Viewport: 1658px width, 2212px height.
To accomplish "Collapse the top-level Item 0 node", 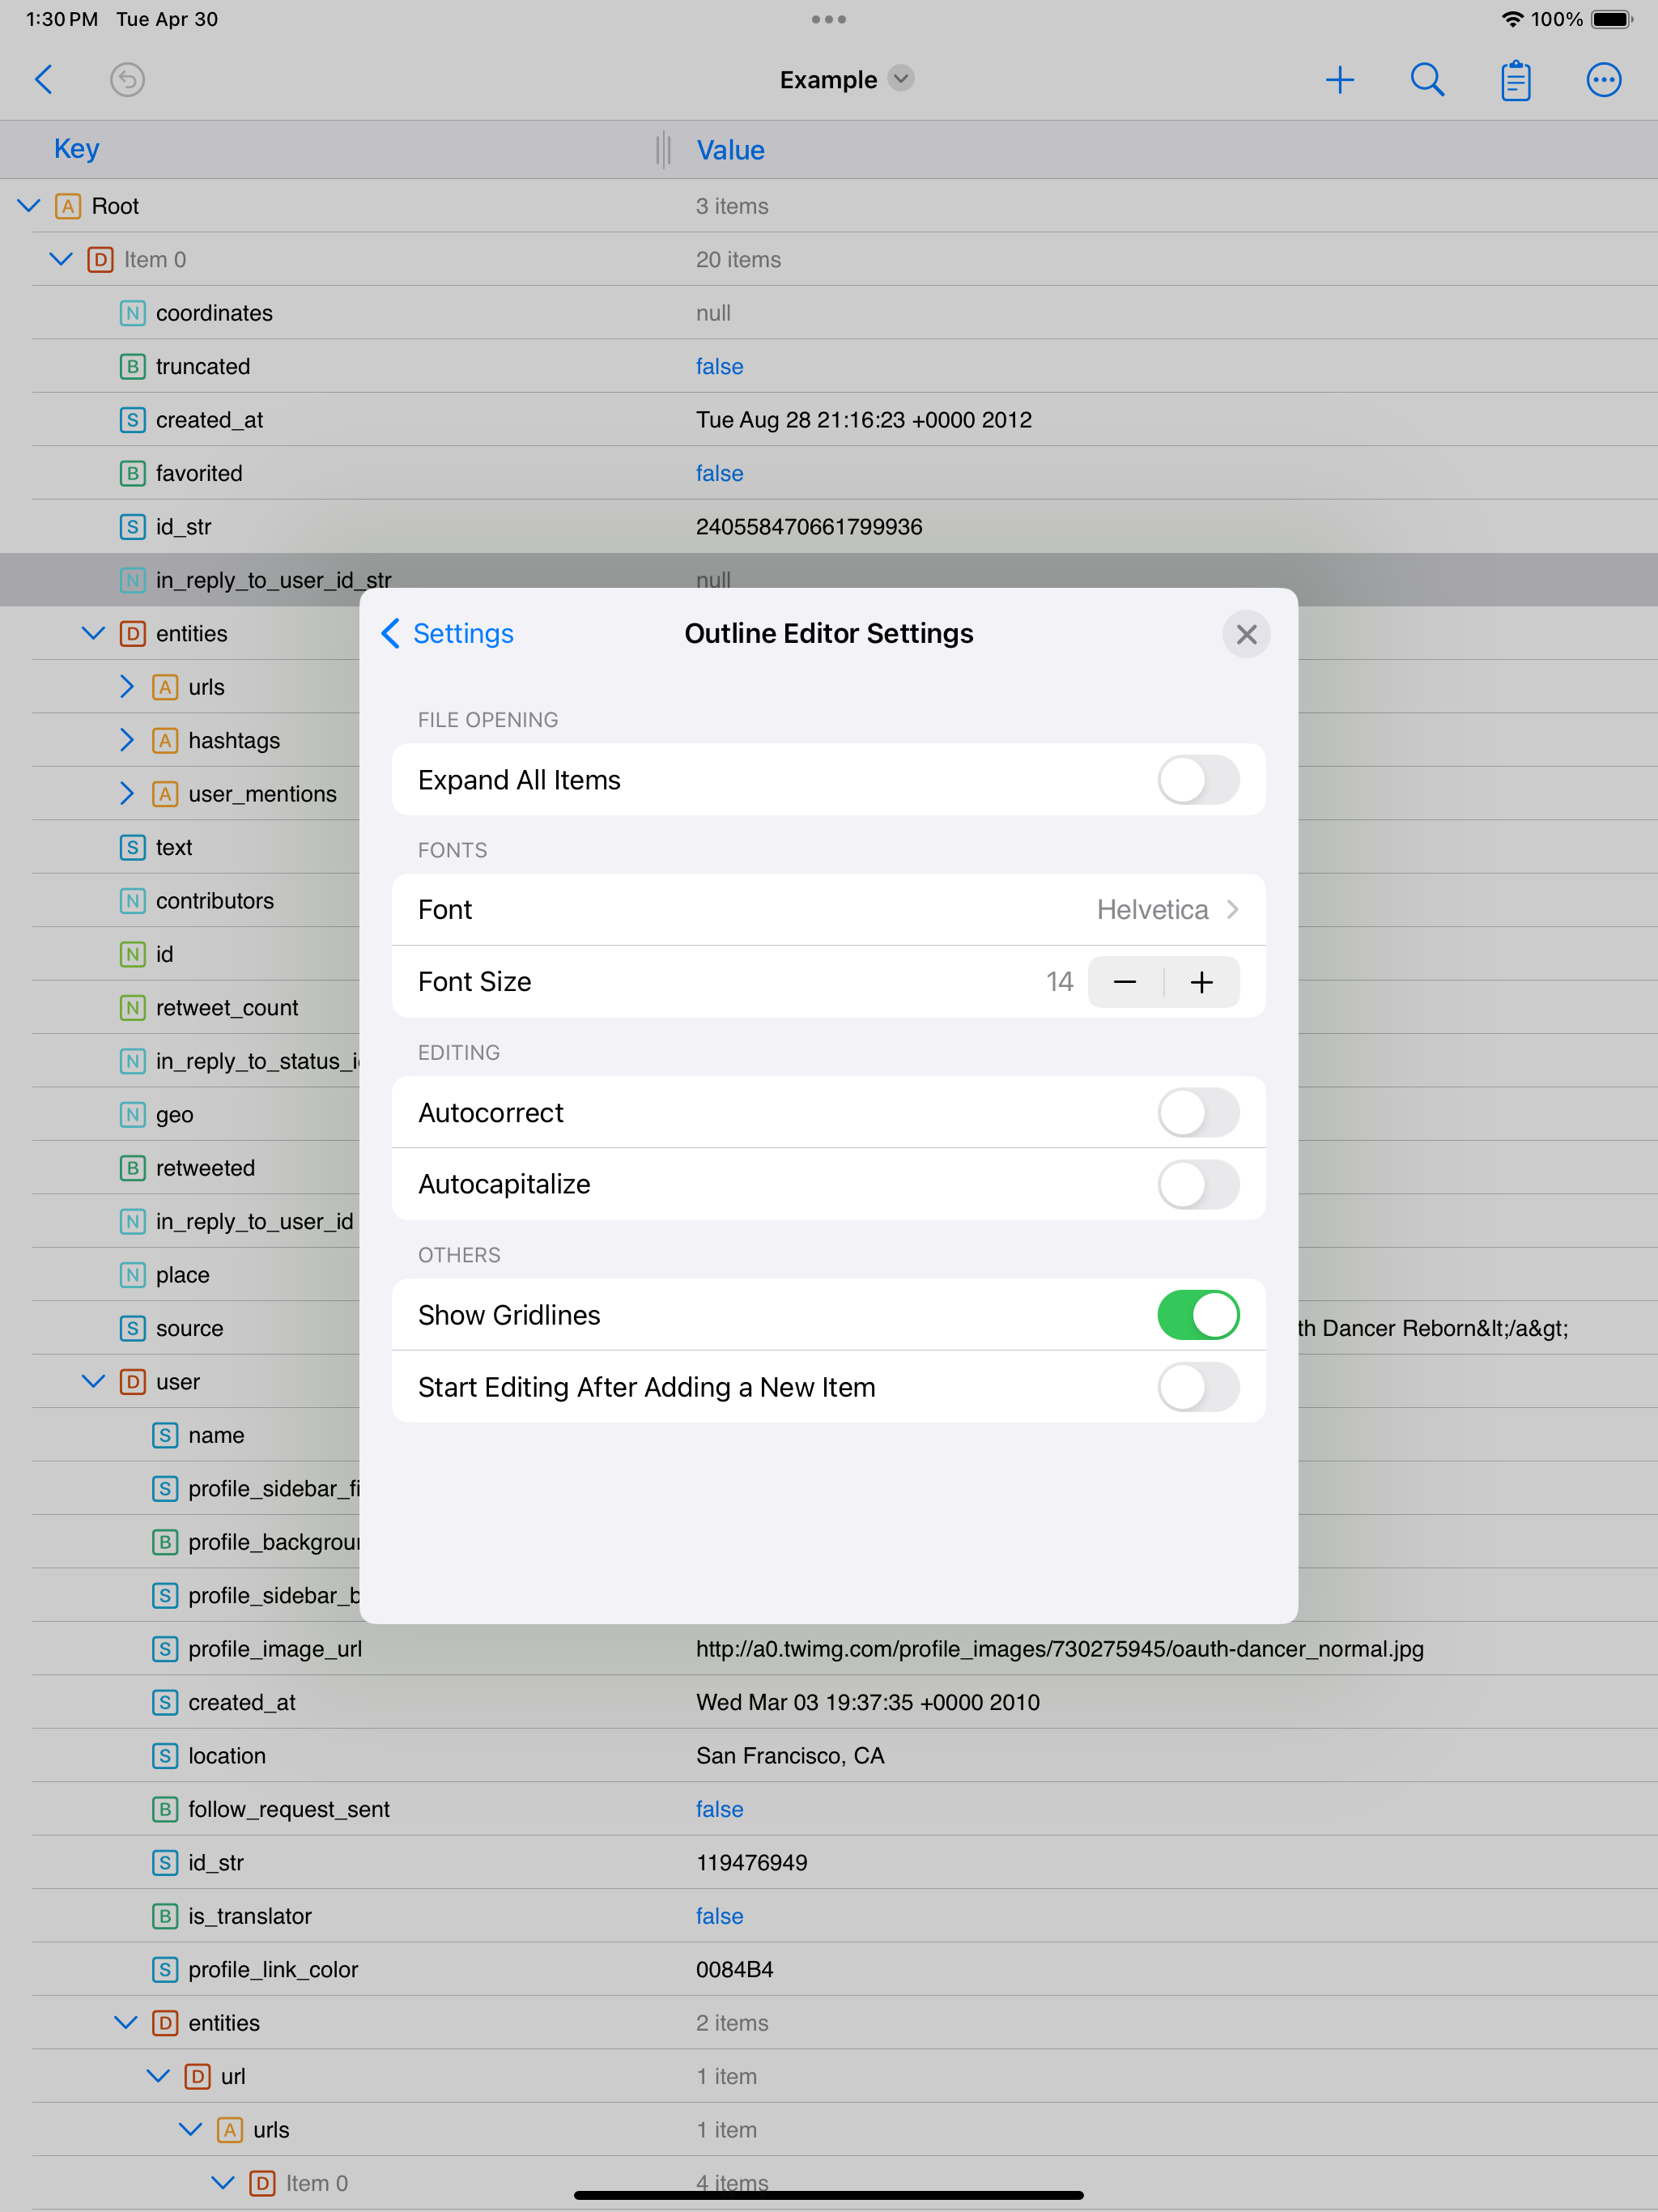I will pos(61,259).
